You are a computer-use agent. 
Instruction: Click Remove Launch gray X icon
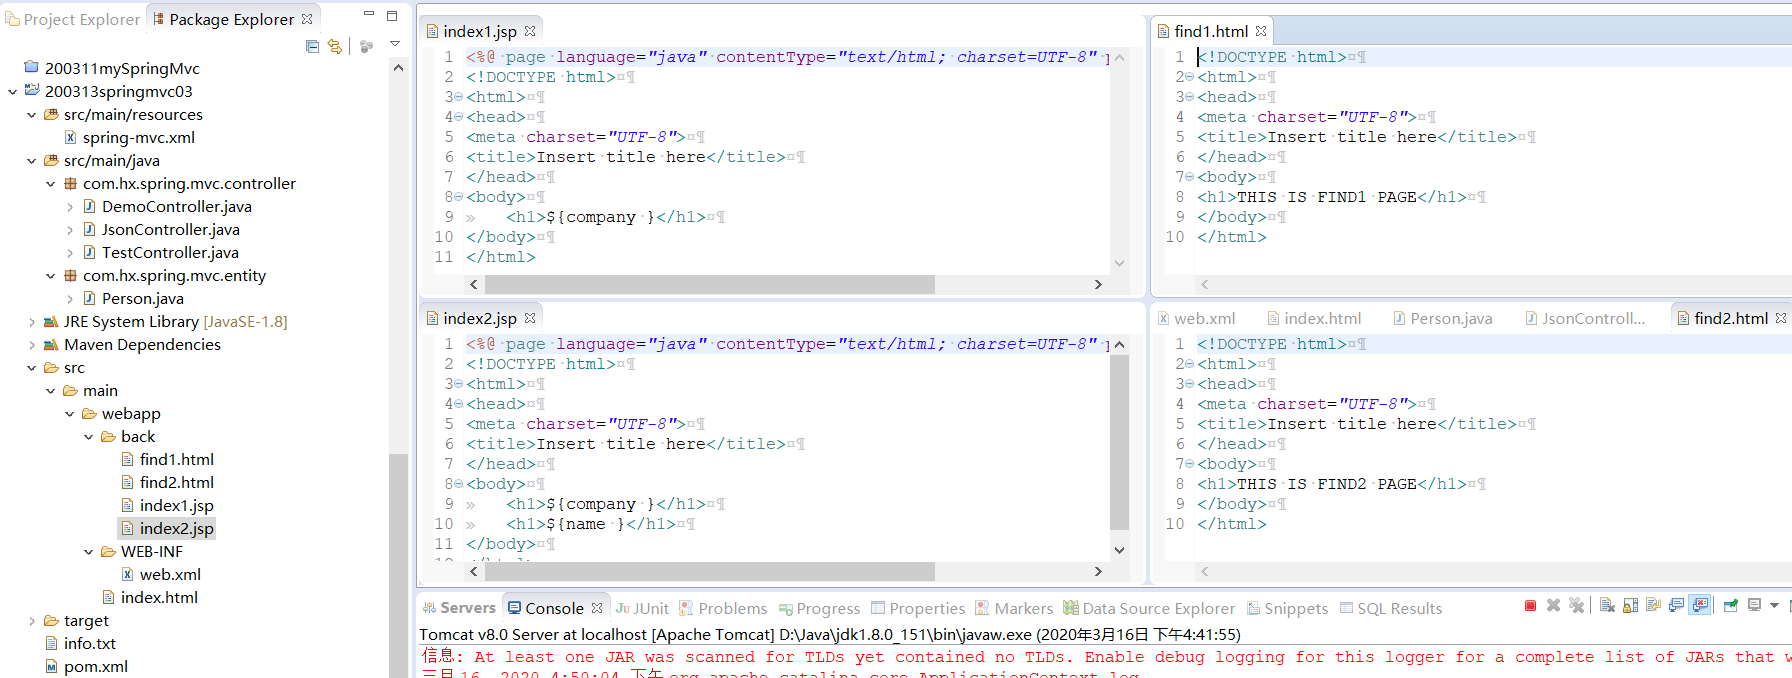click(x=1553, y=605)
